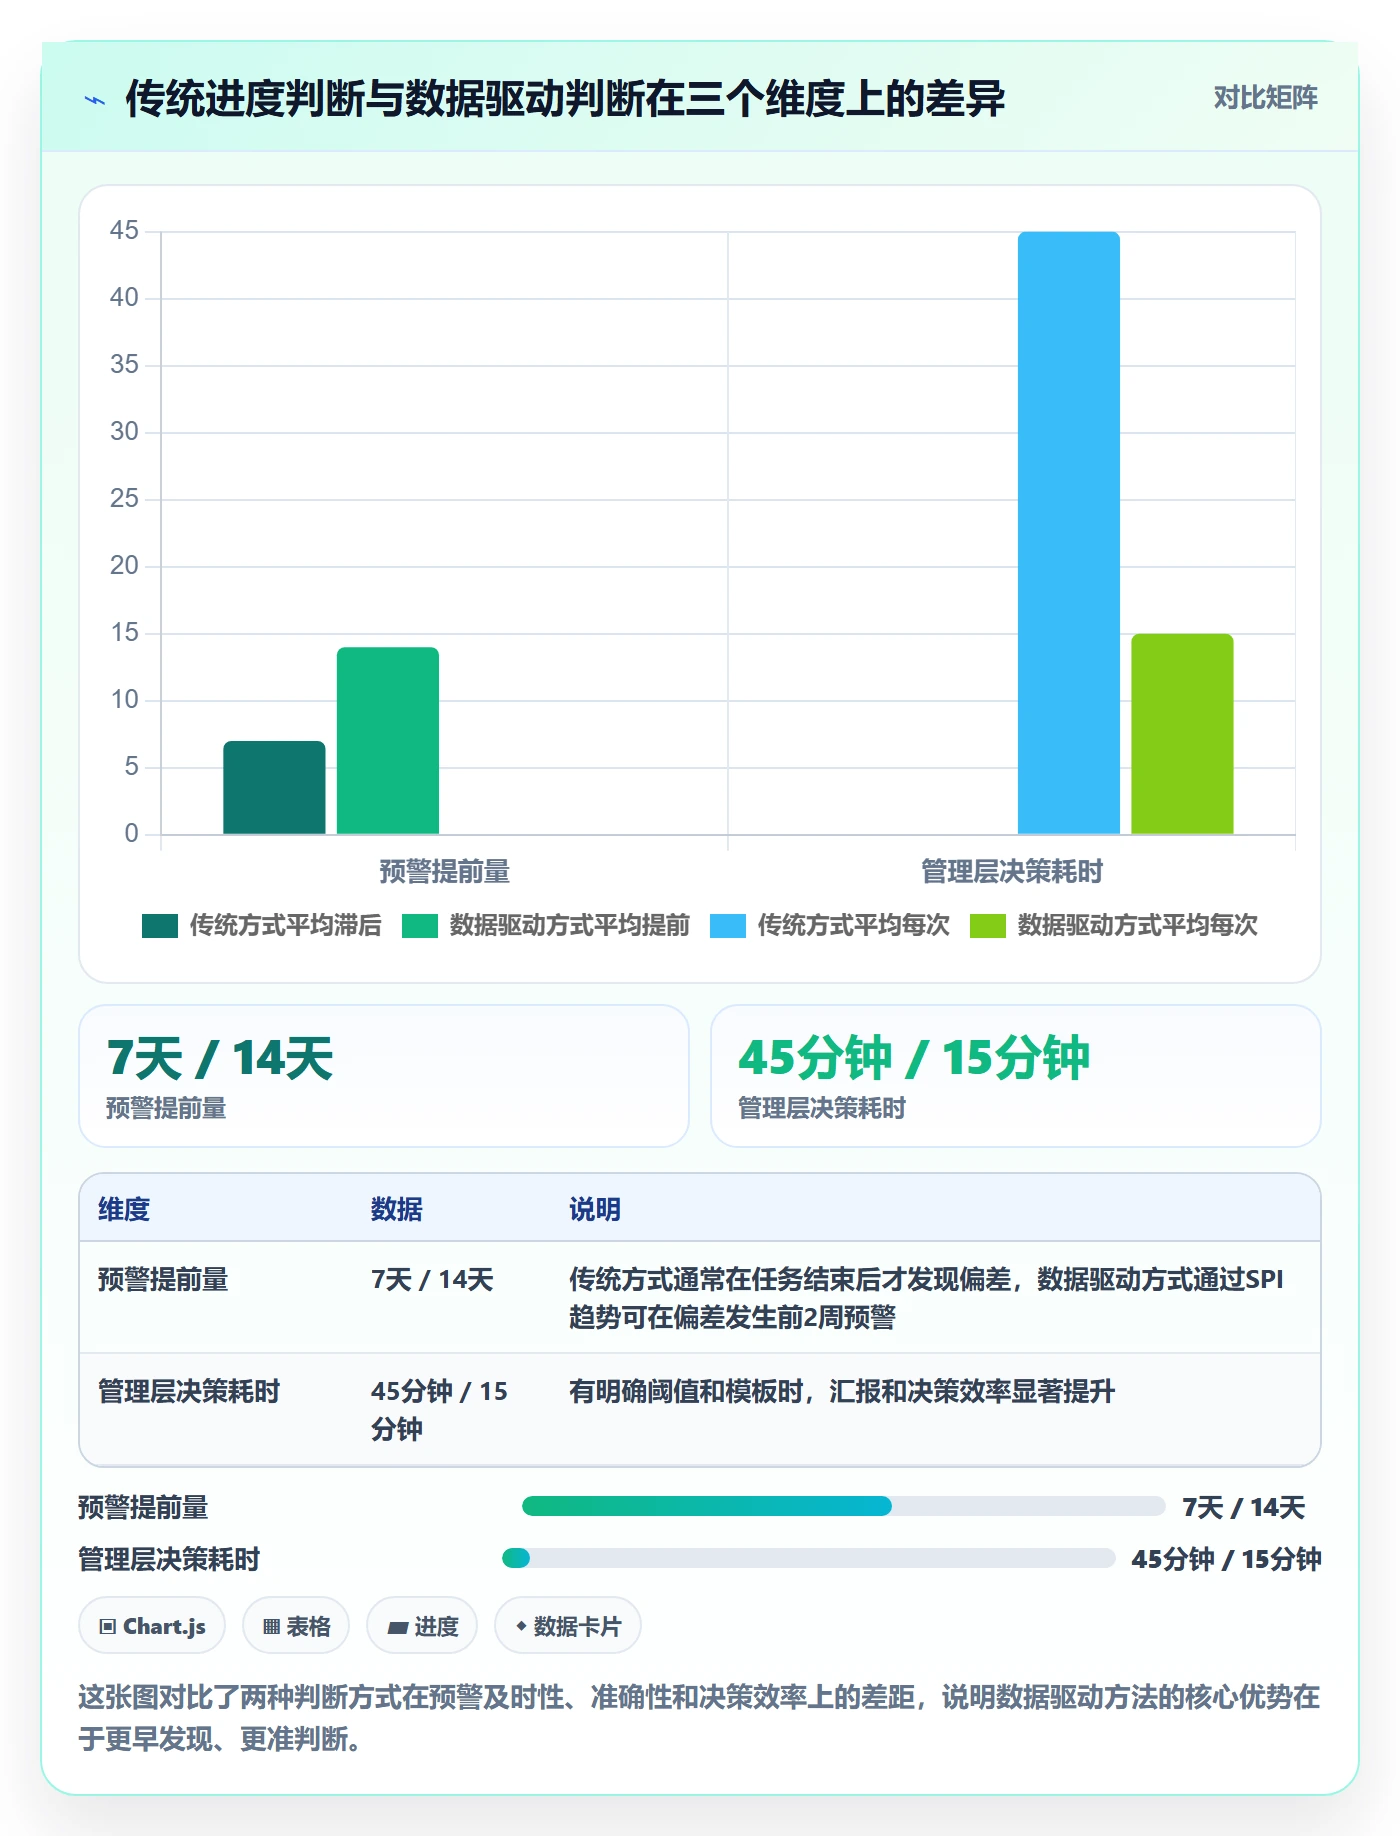The image size is (1400, 1836).
Task: Click the 7天 / 14天 value beside progress bar
Action: pos(1244,1507)
